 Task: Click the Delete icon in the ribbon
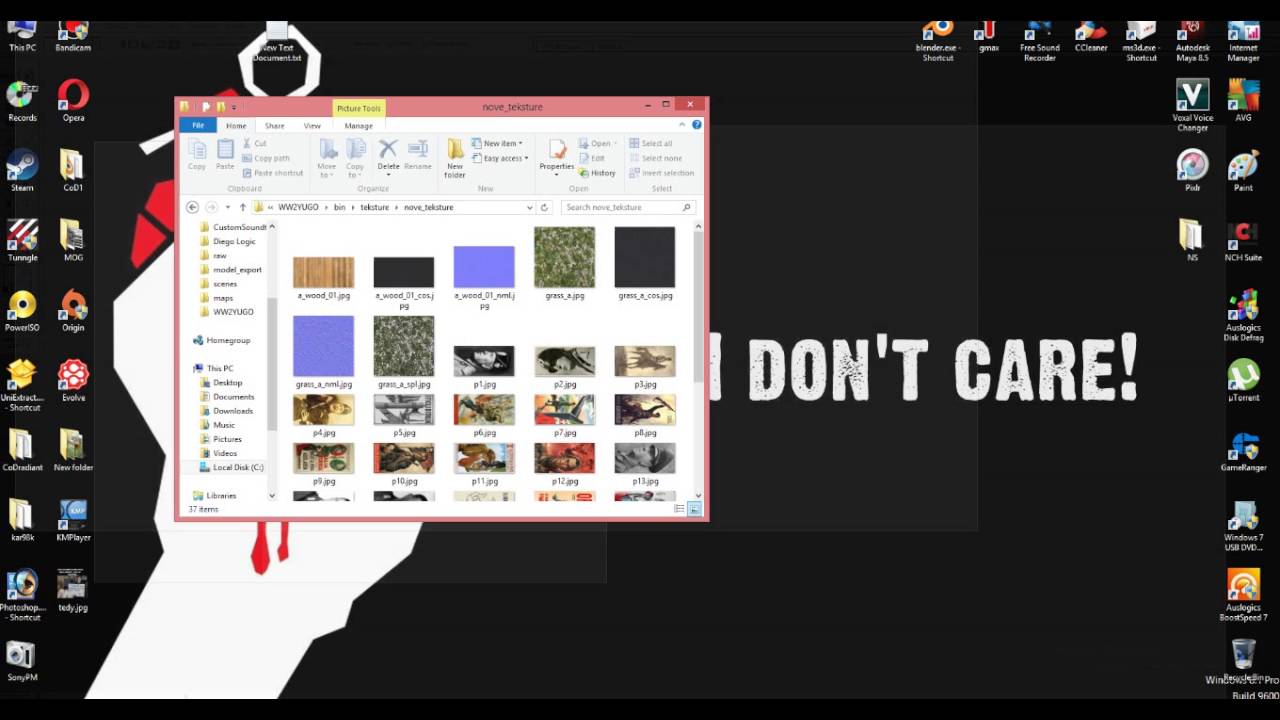388,150
